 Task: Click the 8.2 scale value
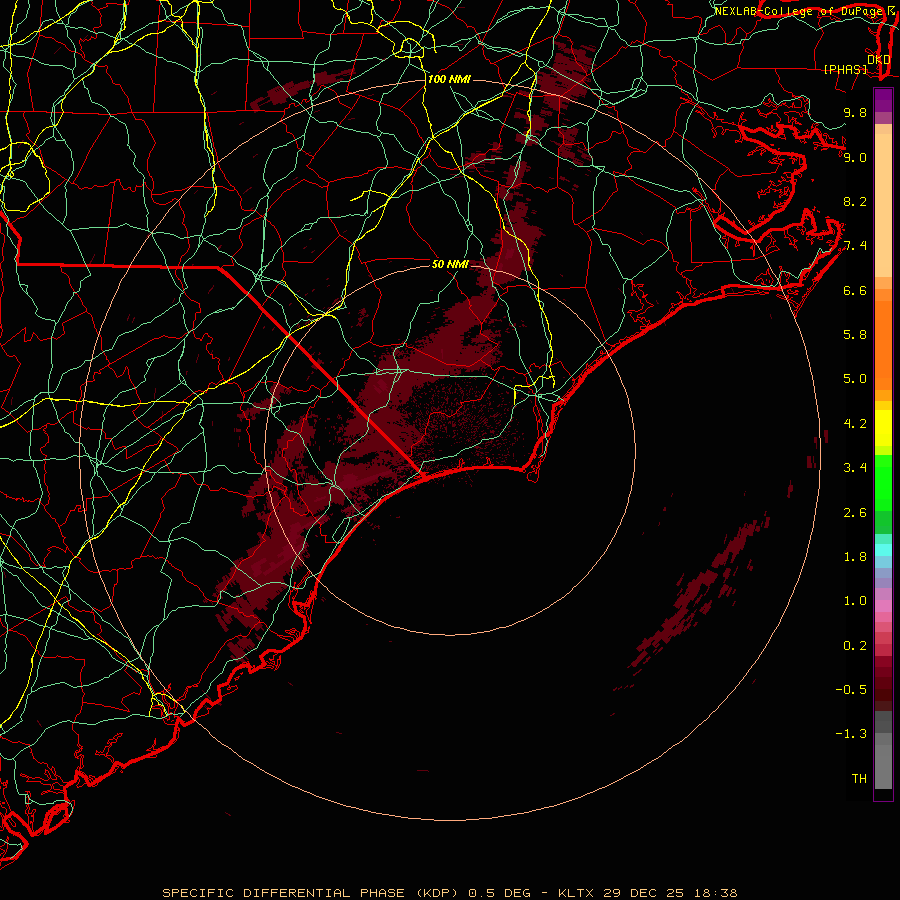(x=855, y=201)
